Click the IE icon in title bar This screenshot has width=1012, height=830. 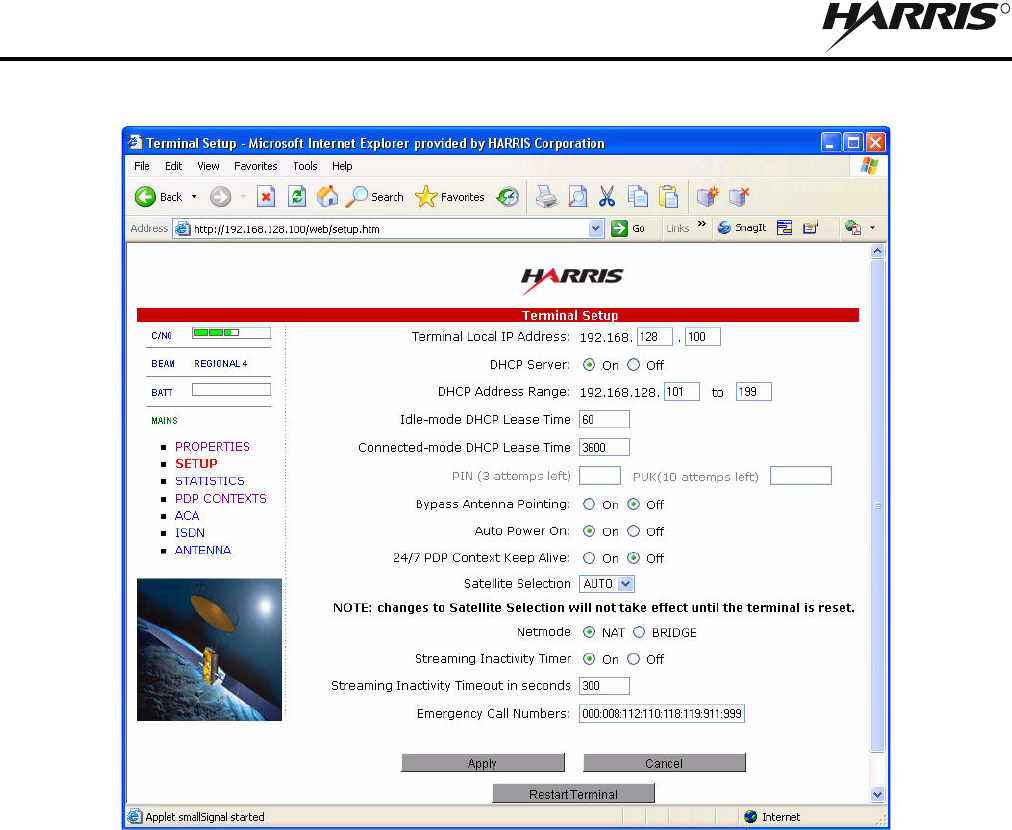tap(135, 142)
